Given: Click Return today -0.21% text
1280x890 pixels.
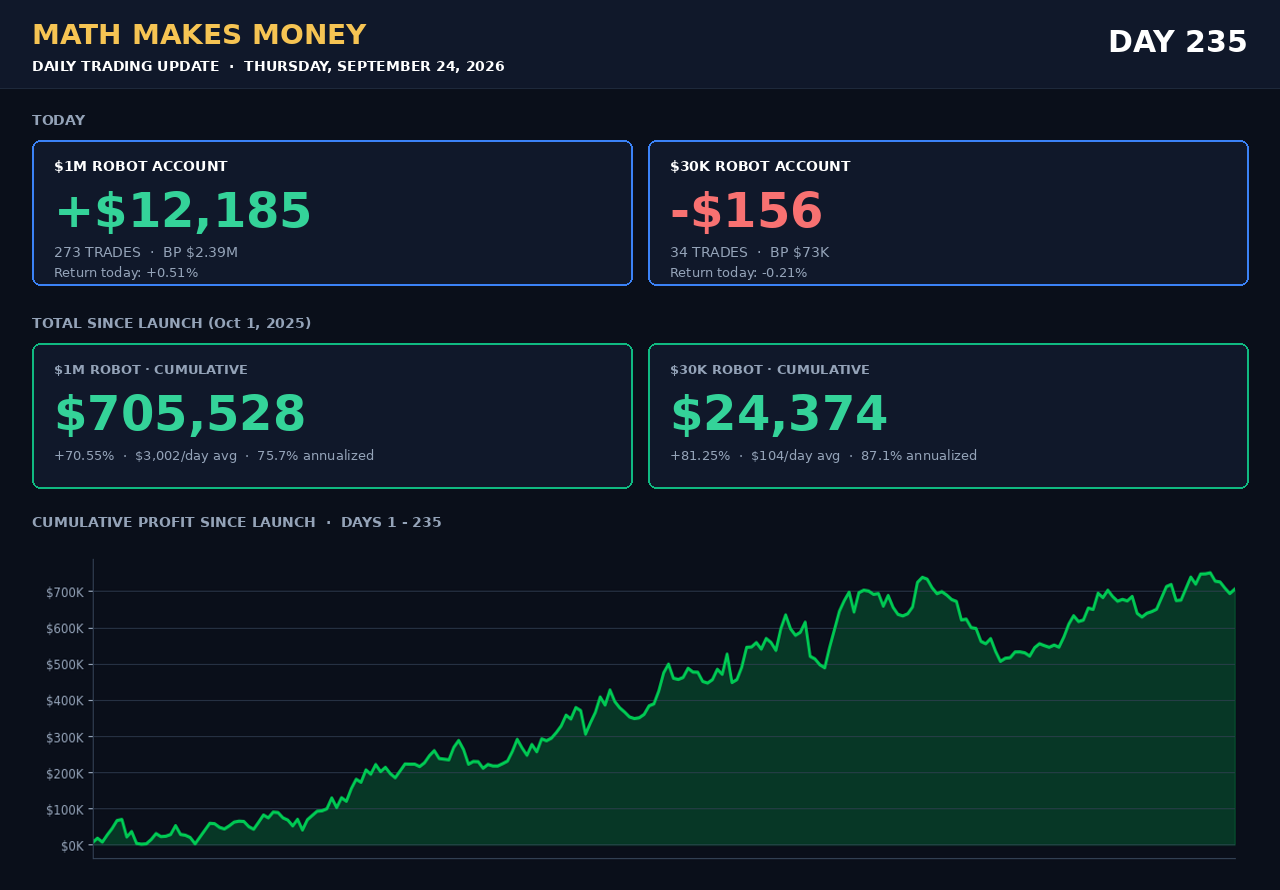Looking at the screenshot, I should click(738, 273).
